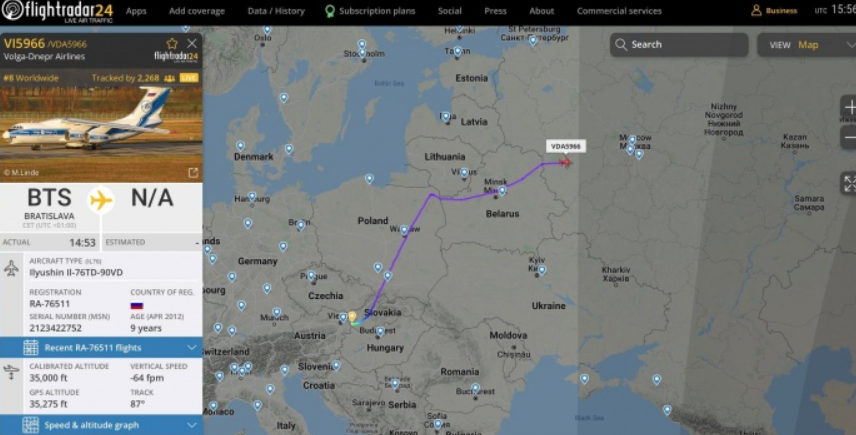Close the VI5966 flight details panel
Screen dimensions: 856x435
click(192, 44)
